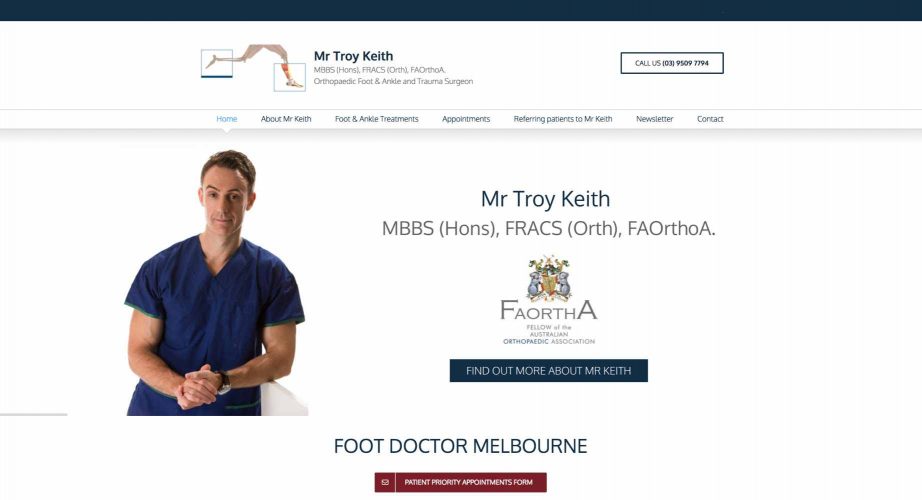Click the Orthopaedic Foot & Ankle Surgeon tagline
This screenshot has height=500, width=922.
393,81
